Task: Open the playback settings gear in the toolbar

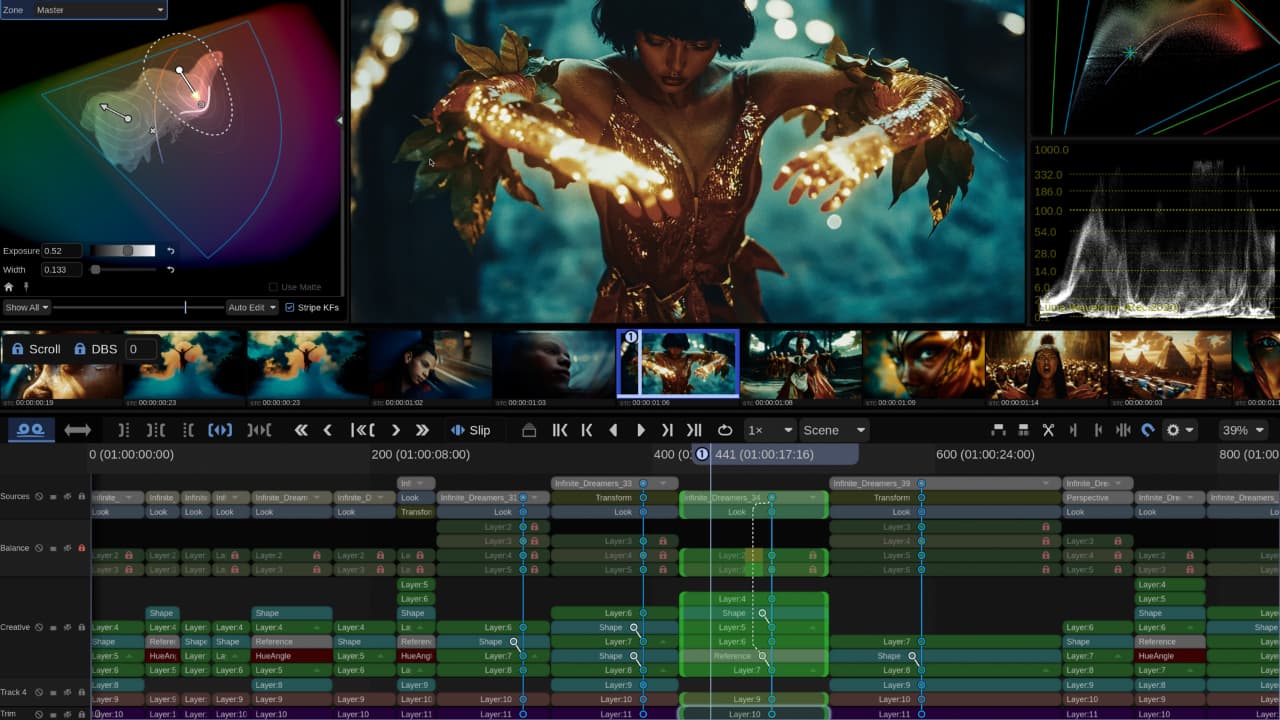Action: [1171, 430]
